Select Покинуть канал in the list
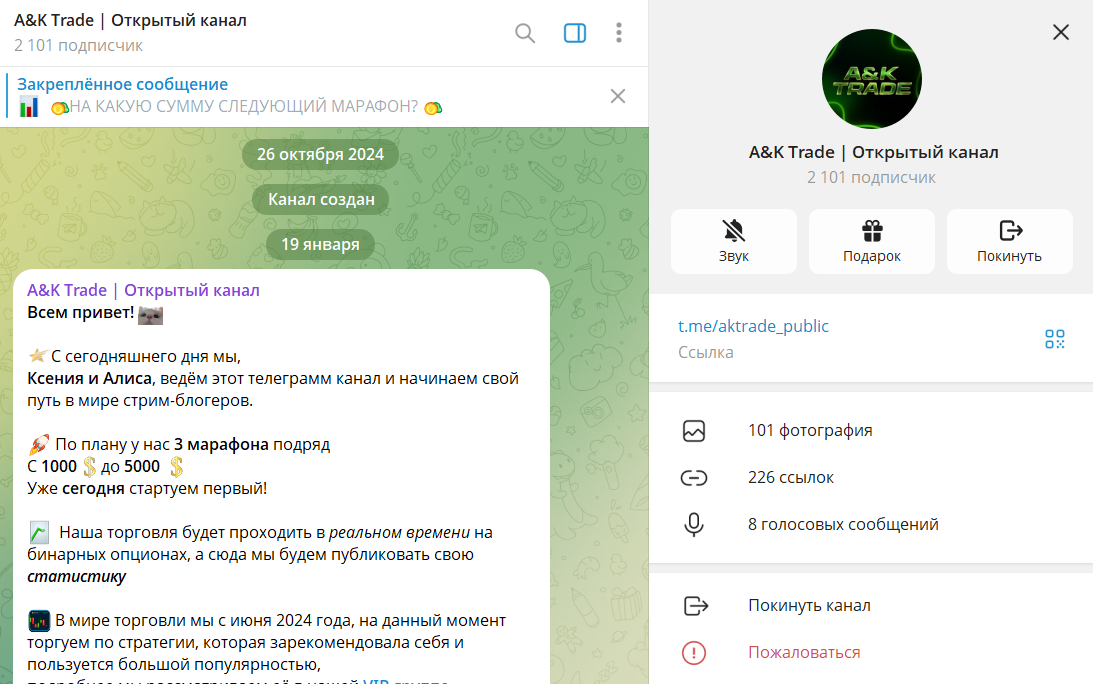This screenshot has height=684, width=1093. pos(808,606)
